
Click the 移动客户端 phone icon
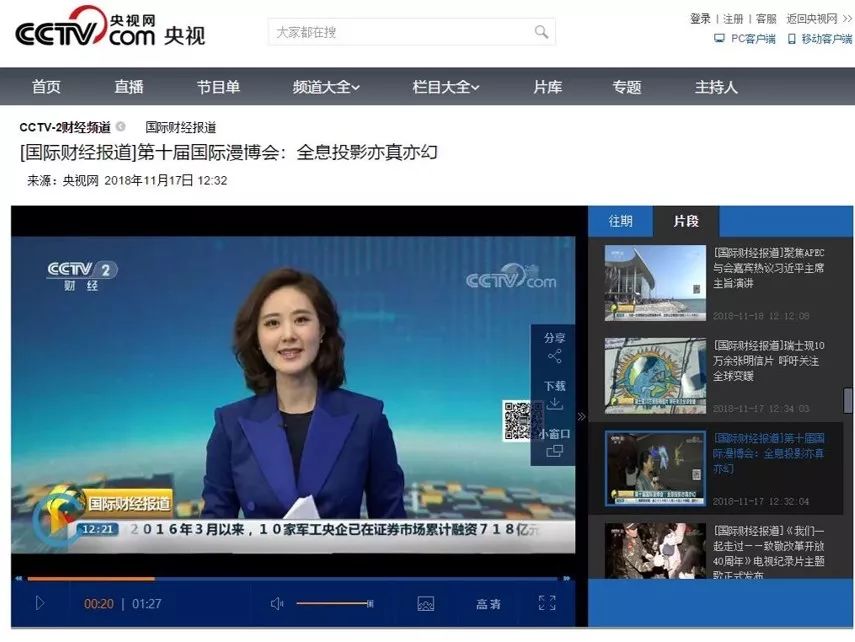coord(792,39)
